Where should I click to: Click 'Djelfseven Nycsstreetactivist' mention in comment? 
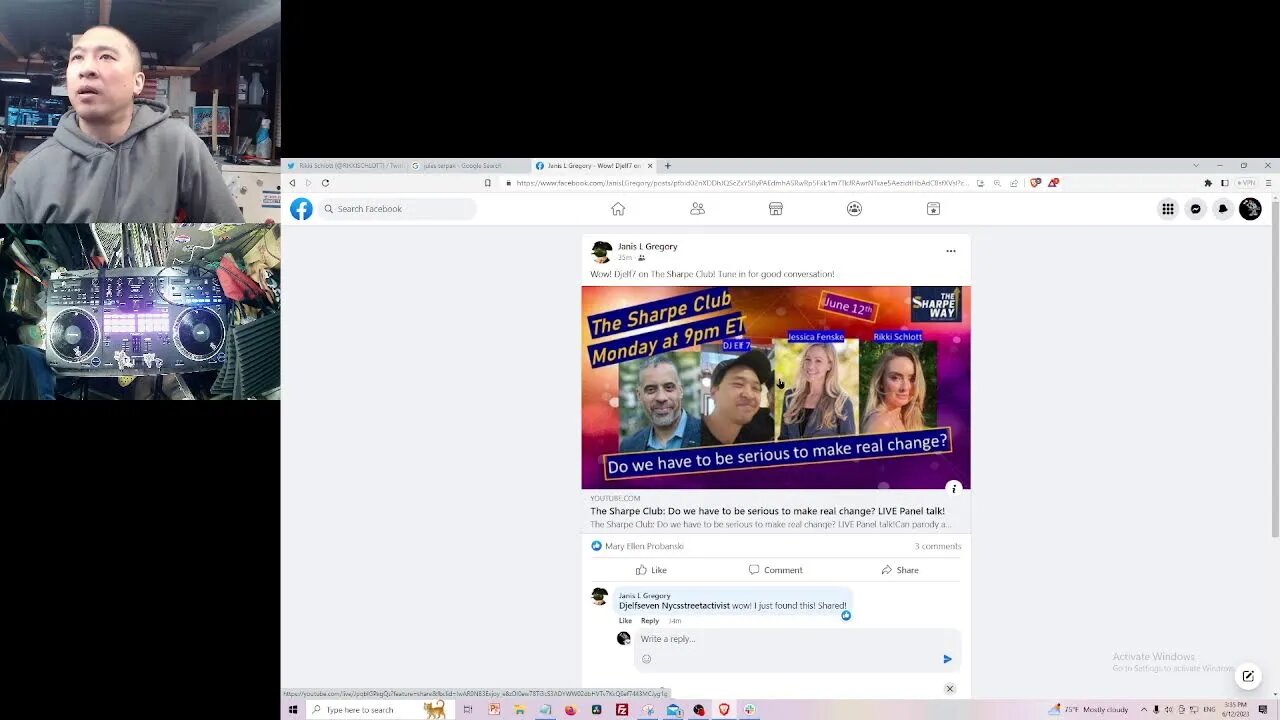[674, 606]
